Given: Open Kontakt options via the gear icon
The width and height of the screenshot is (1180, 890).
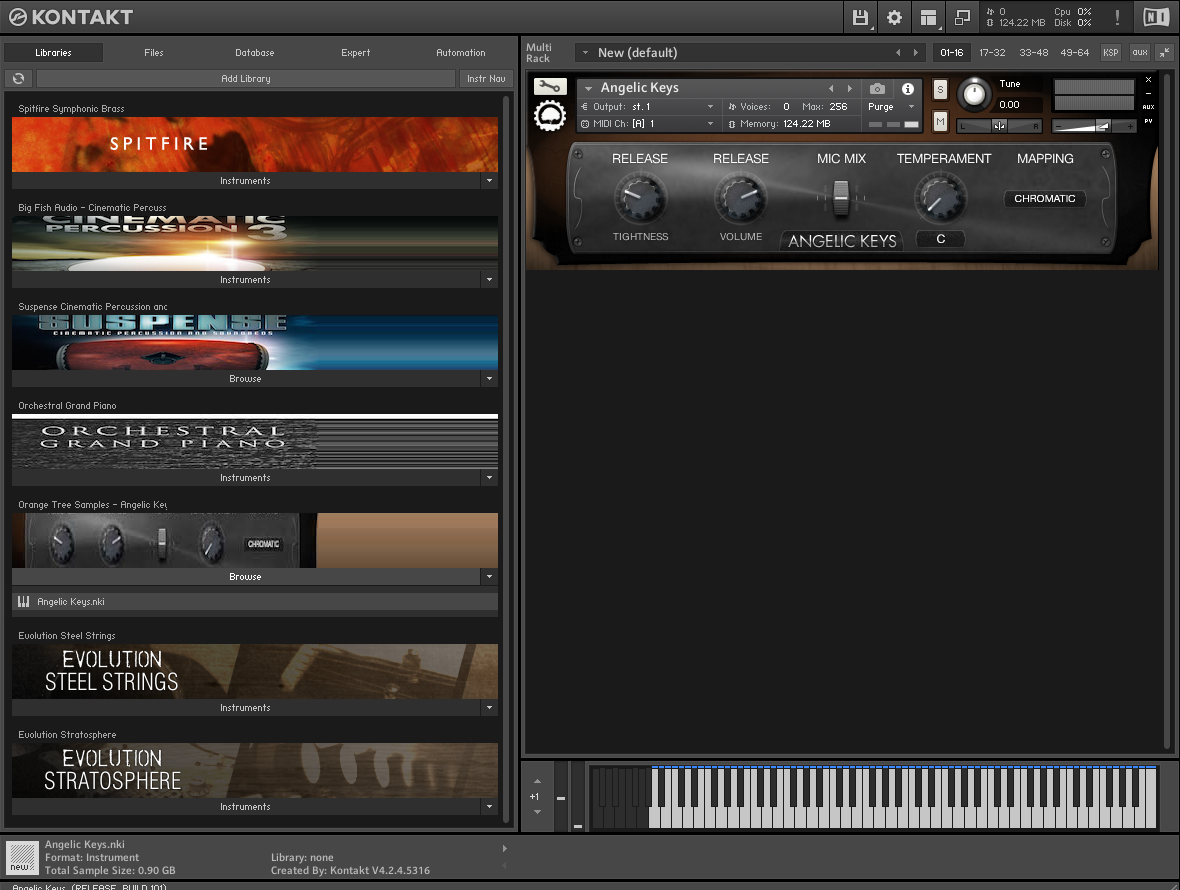Looking at the screenshot, I should [x=894, y=17].
